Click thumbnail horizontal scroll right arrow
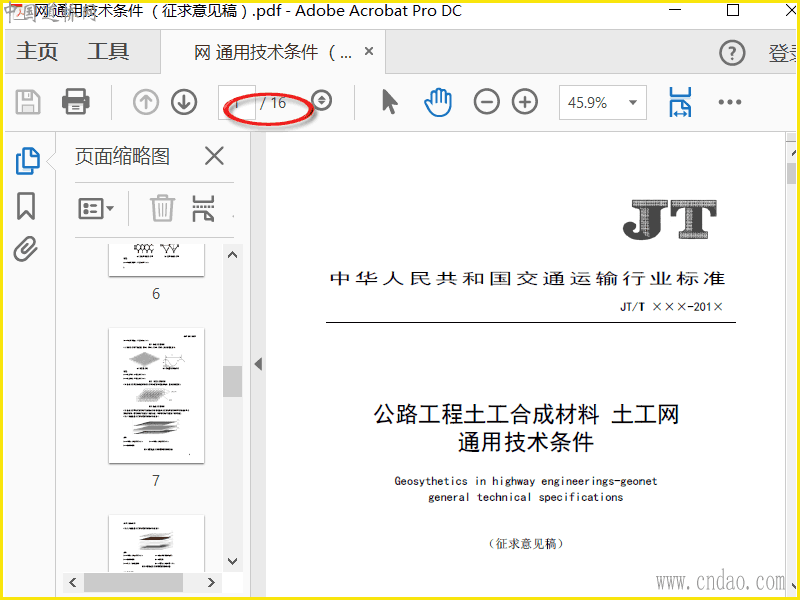The width and height of the screenshot is (800, 600). 211,582
